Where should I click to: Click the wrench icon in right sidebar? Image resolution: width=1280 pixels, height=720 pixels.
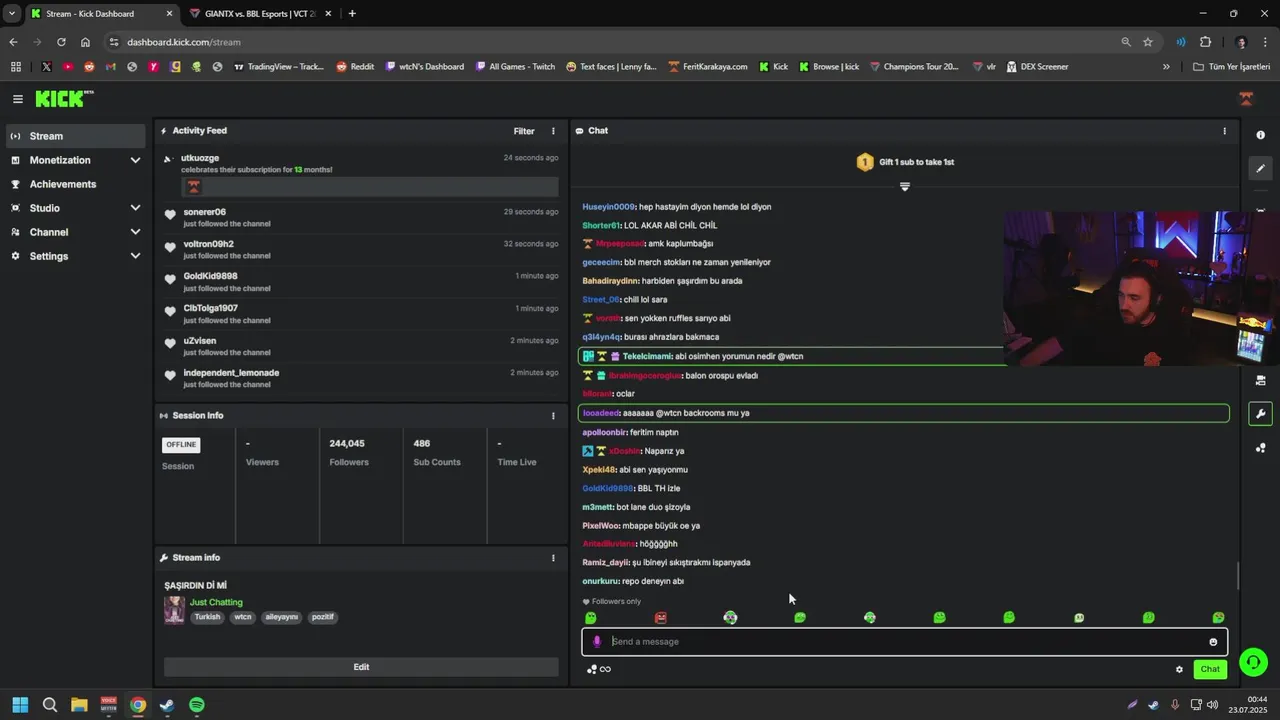click(x=1260, y=414)
